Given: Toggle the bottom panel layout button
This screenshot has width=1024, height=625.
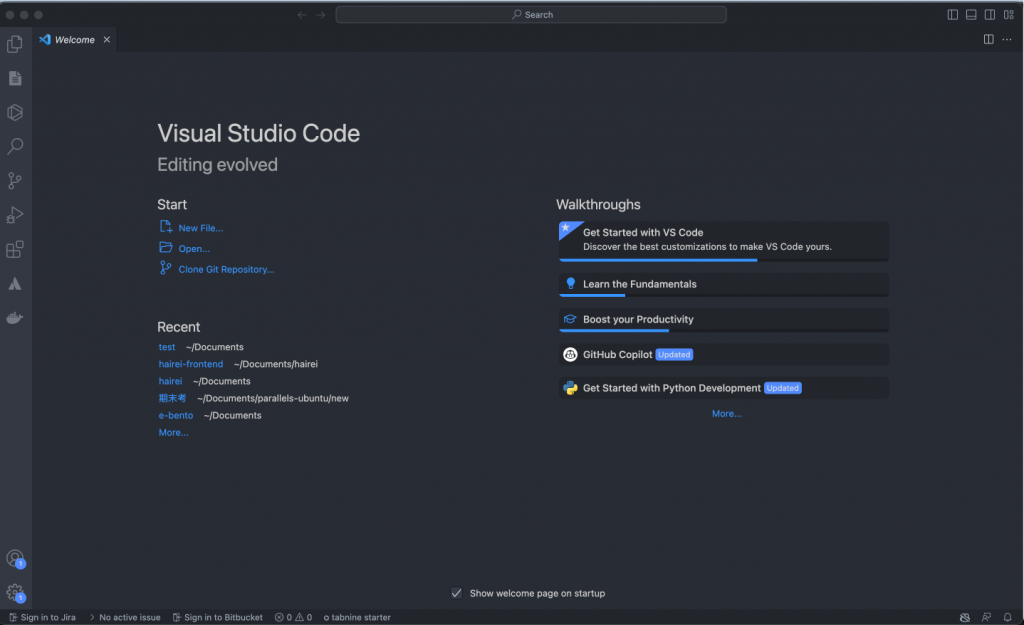Looking at the screenshot, I should (x=971, y=15).
